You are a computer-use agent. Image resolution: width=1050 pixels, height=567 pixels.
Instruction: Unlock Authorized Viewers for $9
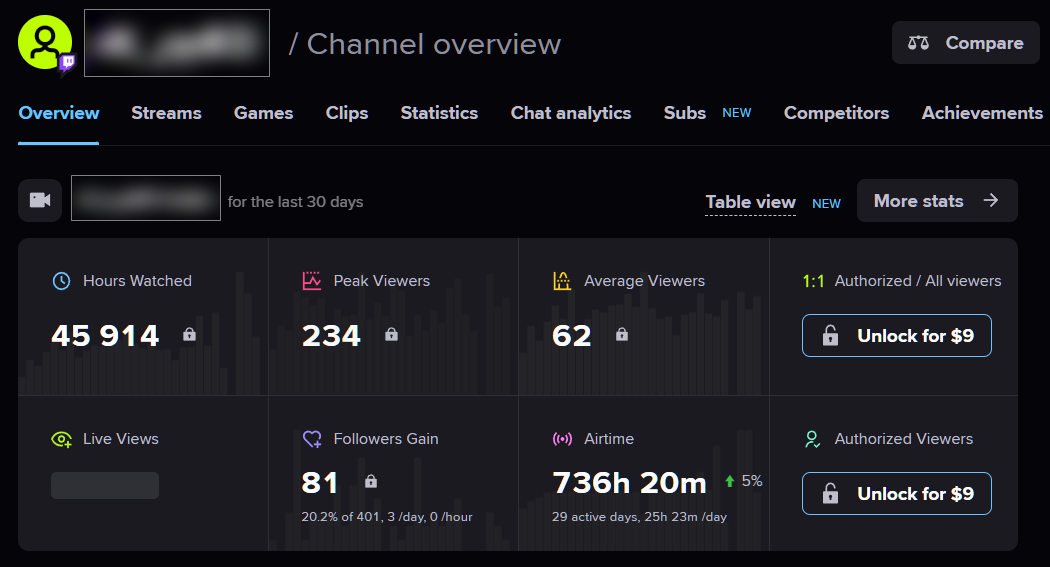[x=897, y=493]
